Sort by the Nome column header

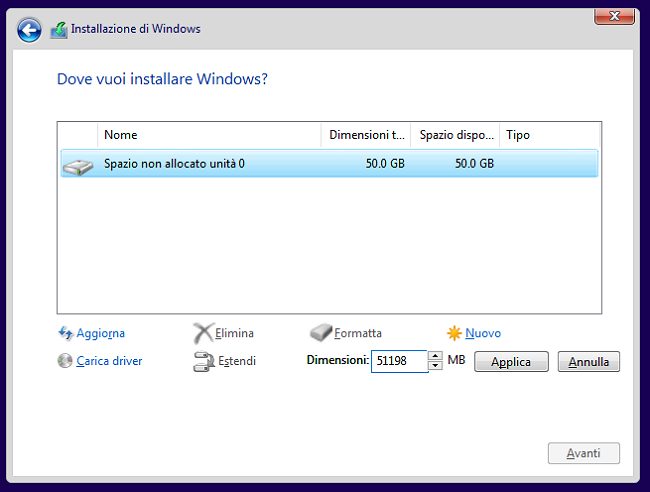(209, 135)
